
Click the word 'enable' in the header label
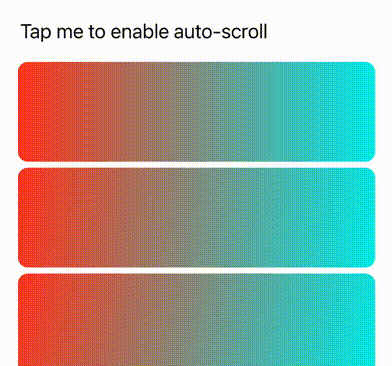click(x=140, y=32)
